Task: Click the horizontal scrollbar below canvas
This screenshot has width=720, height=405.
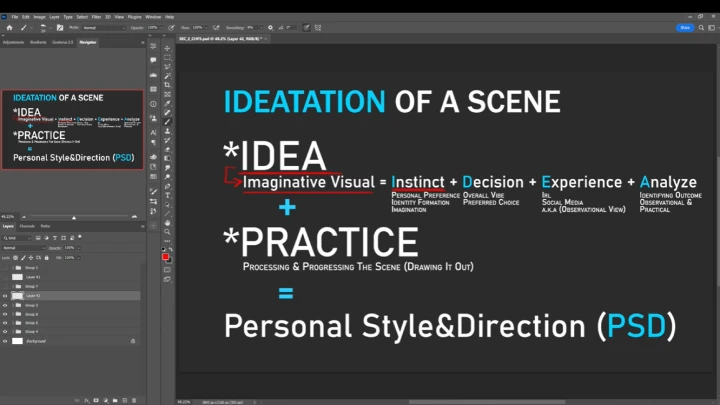Action: click(487, 402)
